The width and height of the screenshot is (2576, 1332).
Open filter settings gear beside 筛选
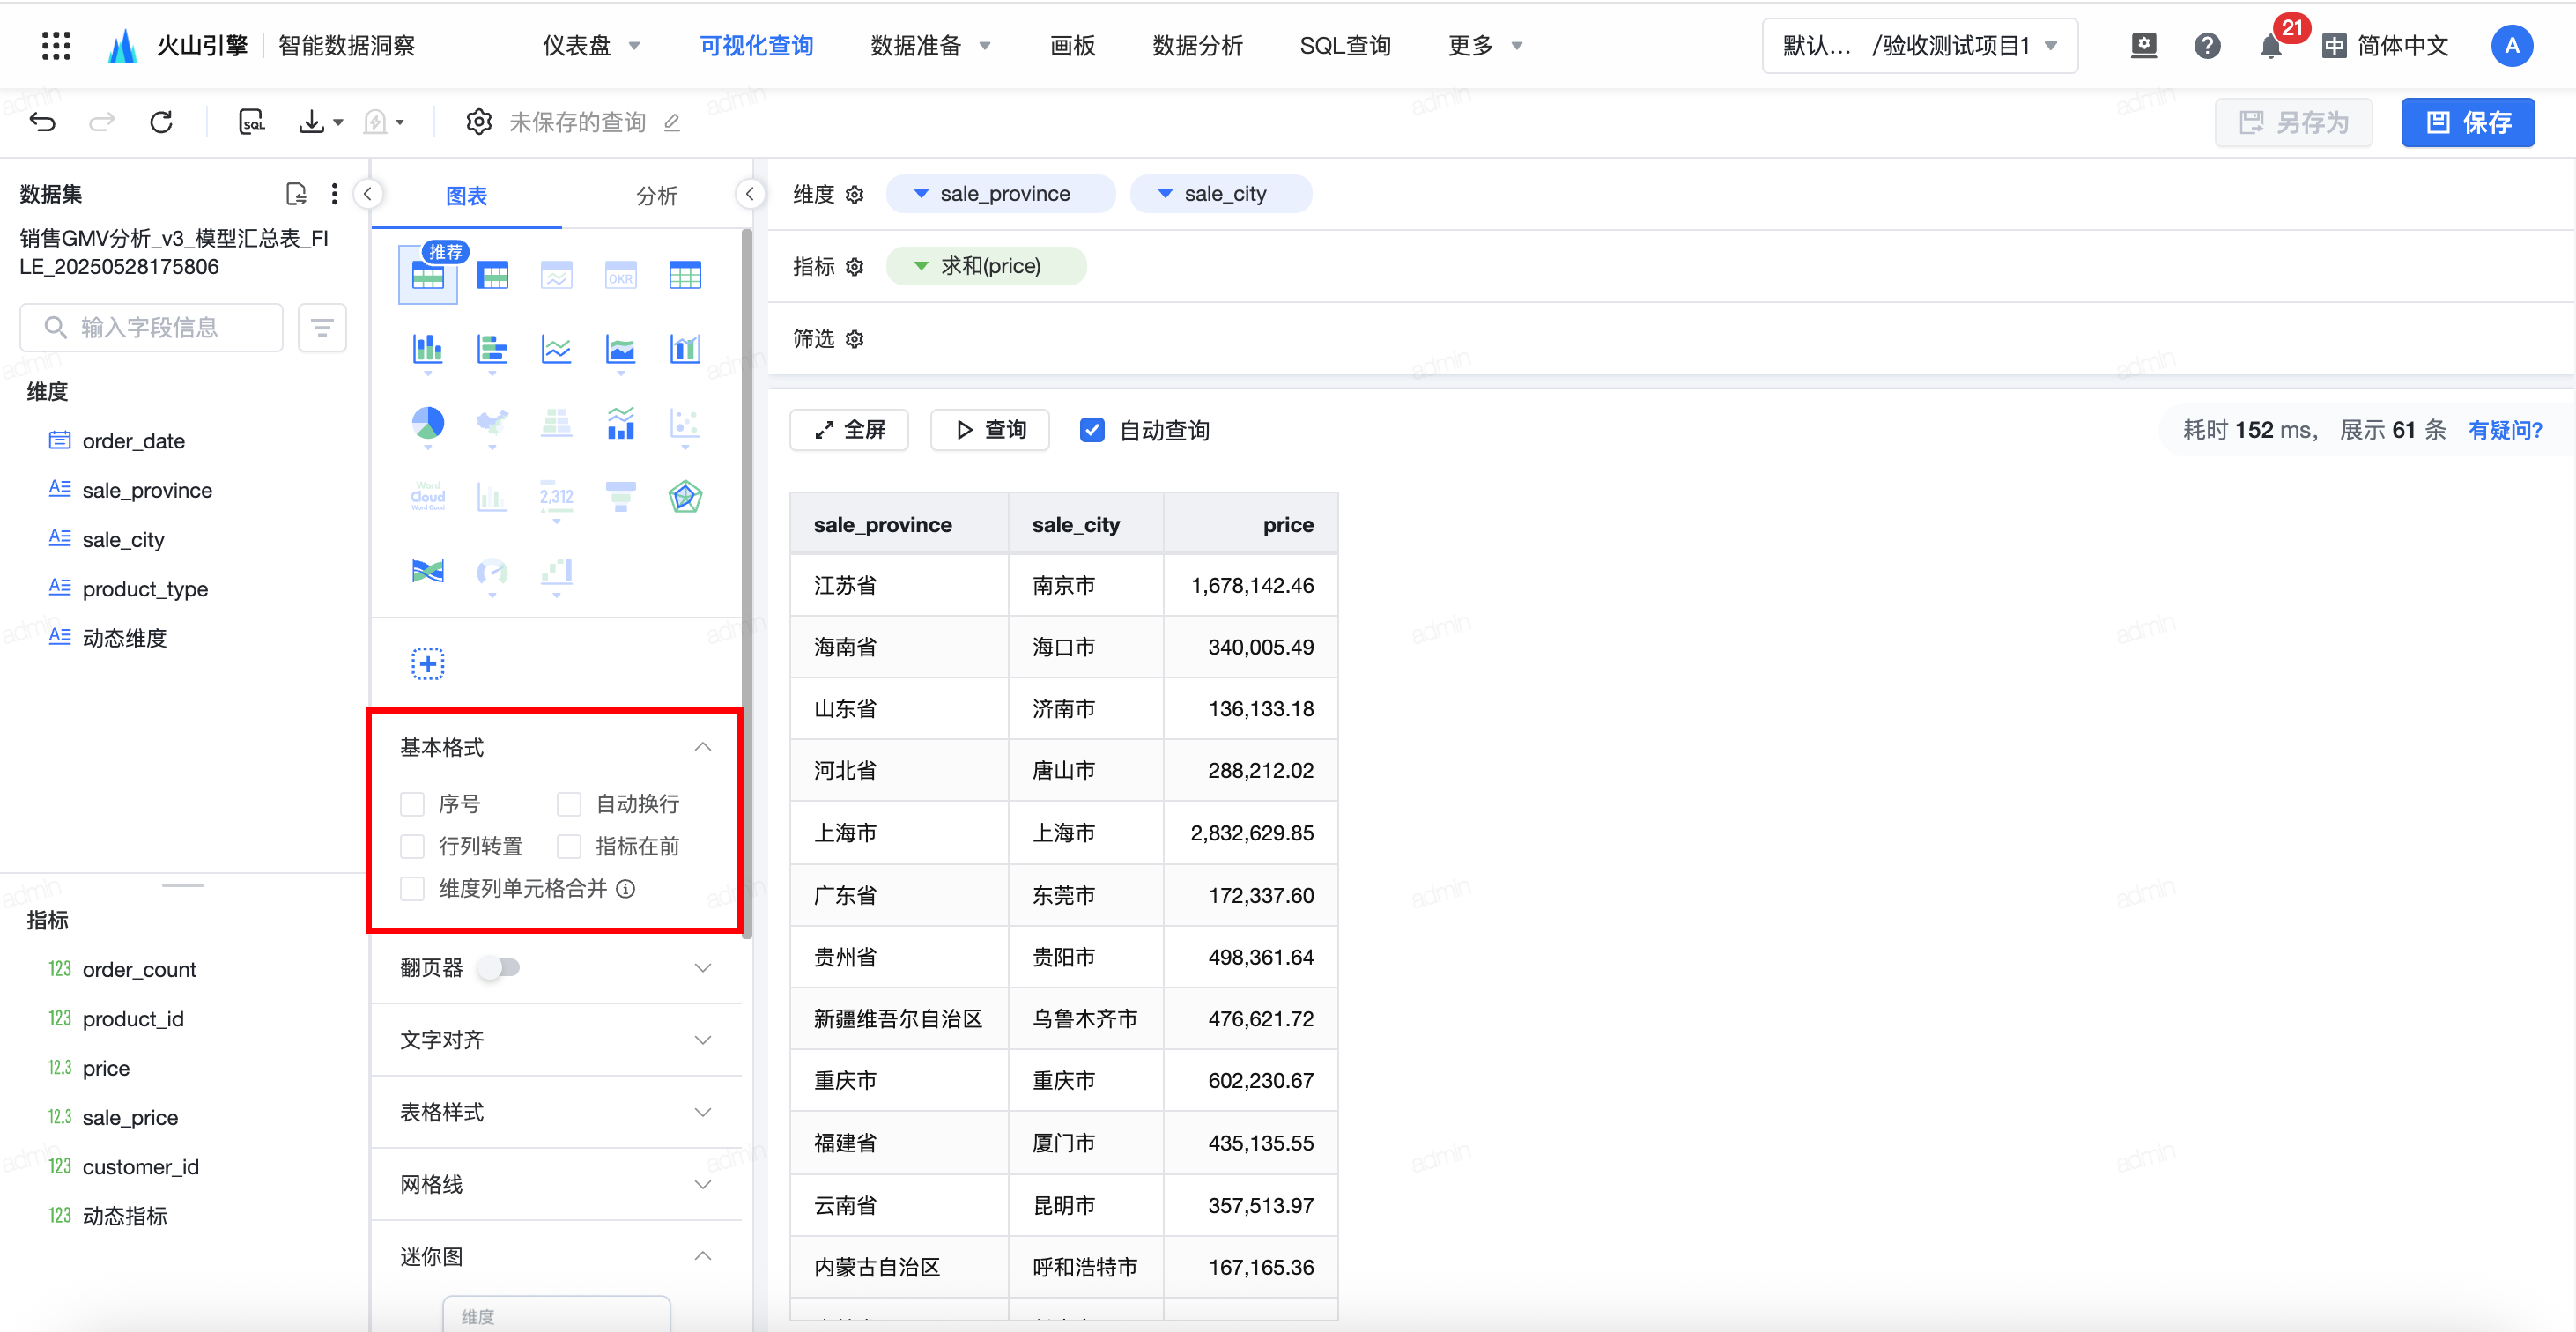click(854, 339)
